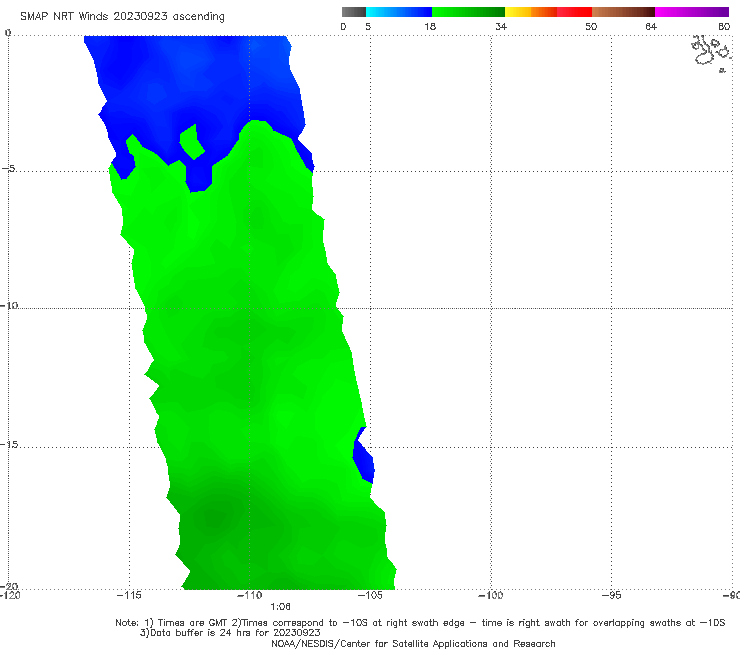Screen dimensions: 740x650
Task: Click the gray 0-5 segment of the color bar
Action: [354, 12]
